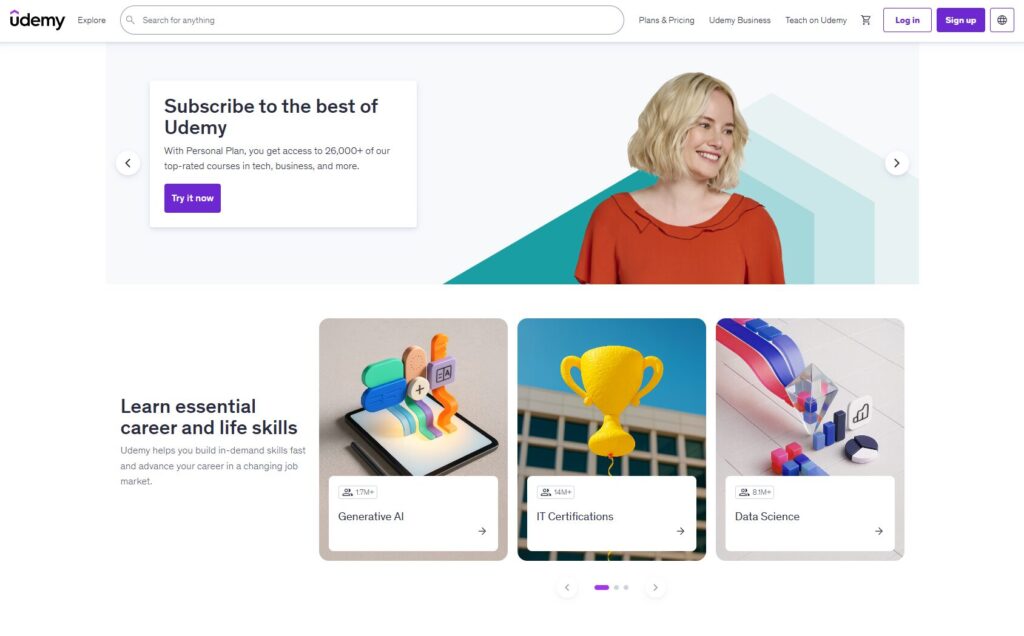Select the third carousel page dot

pos(626,588)
